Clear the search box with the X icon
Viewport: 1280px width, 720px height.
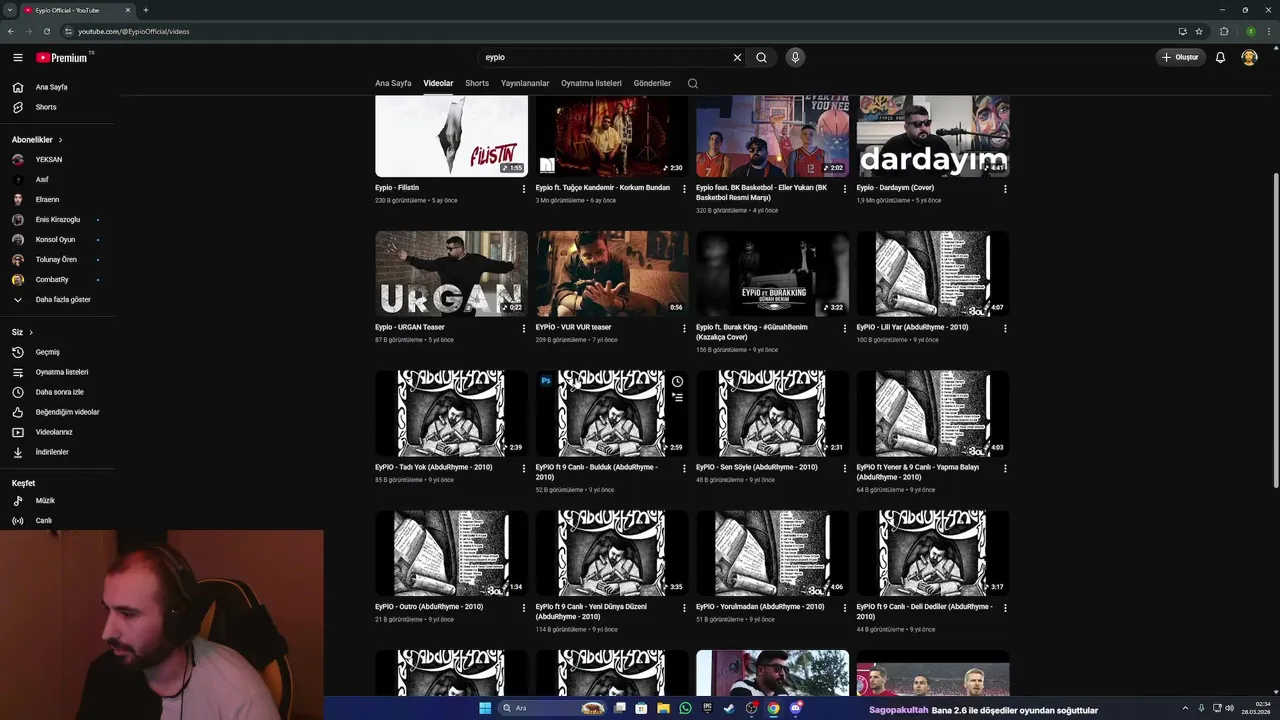pos(737,57)
